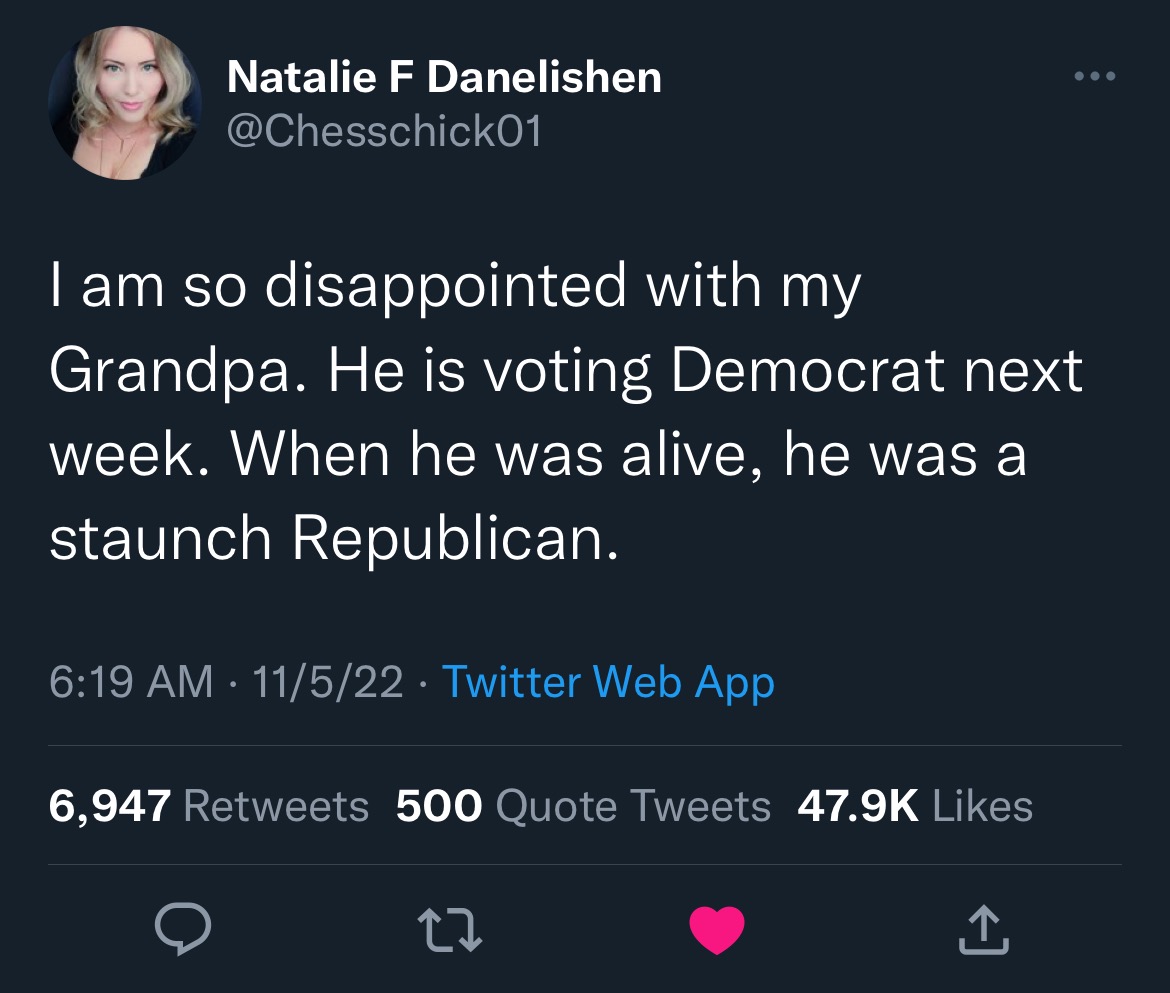Click the word 'staunch' in the tweet

160,539
